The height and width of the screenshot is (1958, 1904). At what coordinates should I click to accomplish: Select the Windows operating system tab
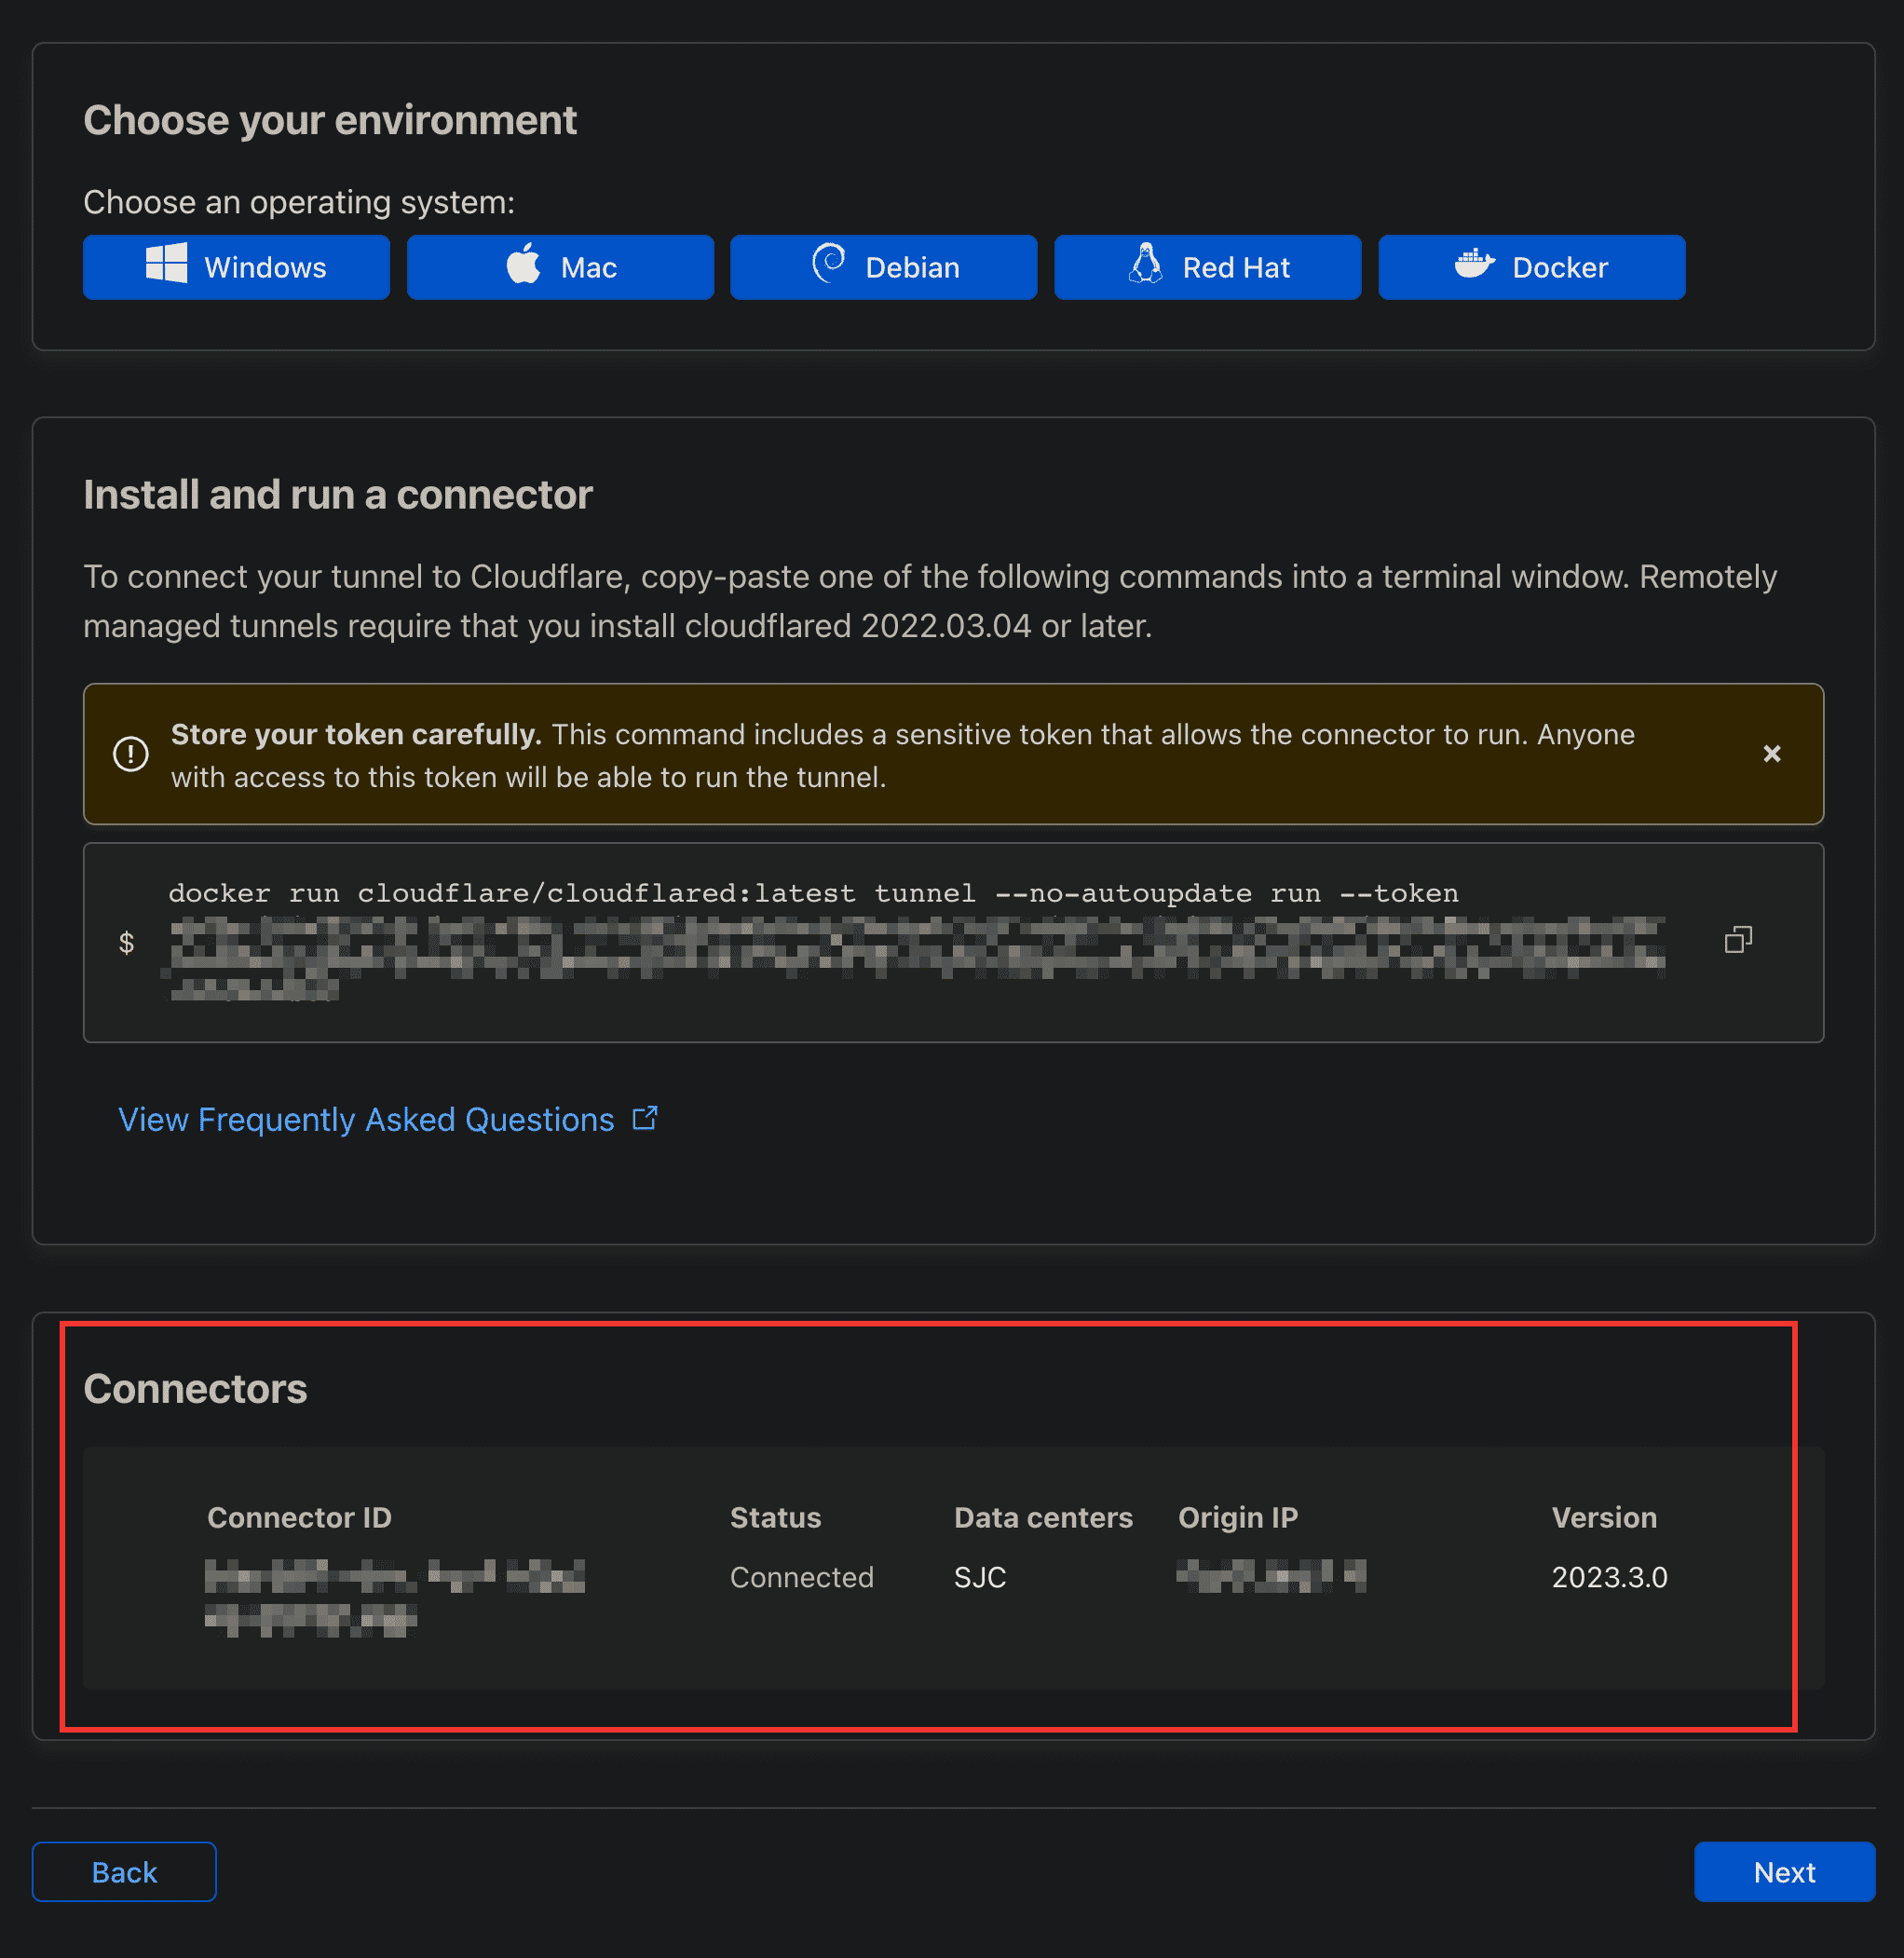click(x=236, y=265)
